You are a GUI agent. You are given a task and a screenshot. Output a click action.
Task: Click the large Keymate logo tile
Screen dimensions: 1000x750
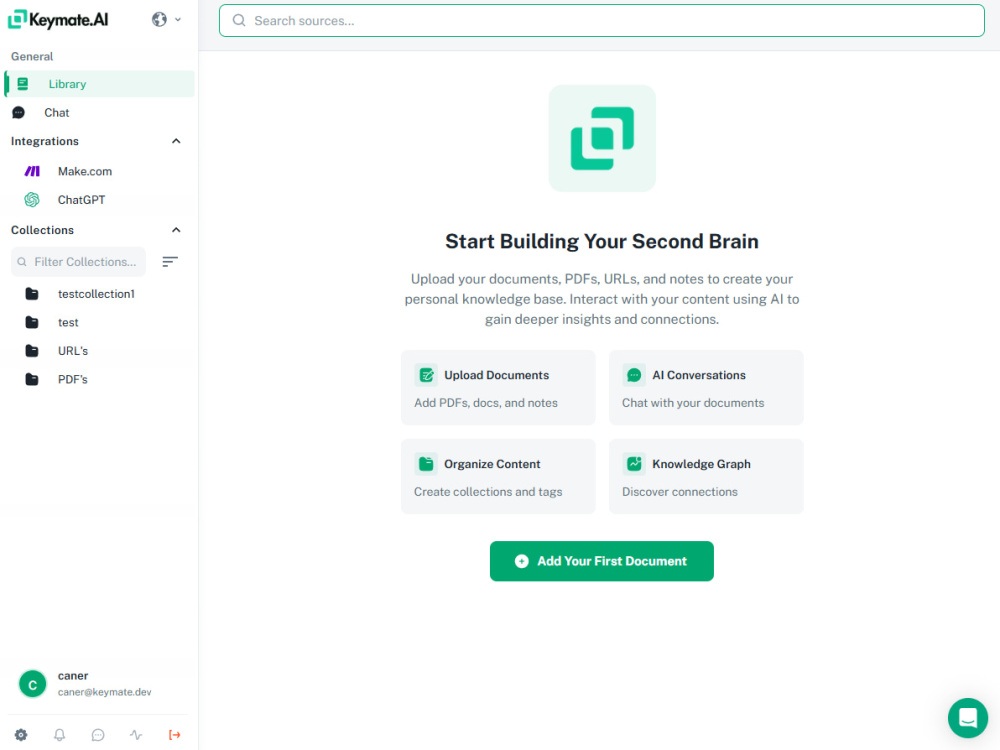tap(602, 138)
